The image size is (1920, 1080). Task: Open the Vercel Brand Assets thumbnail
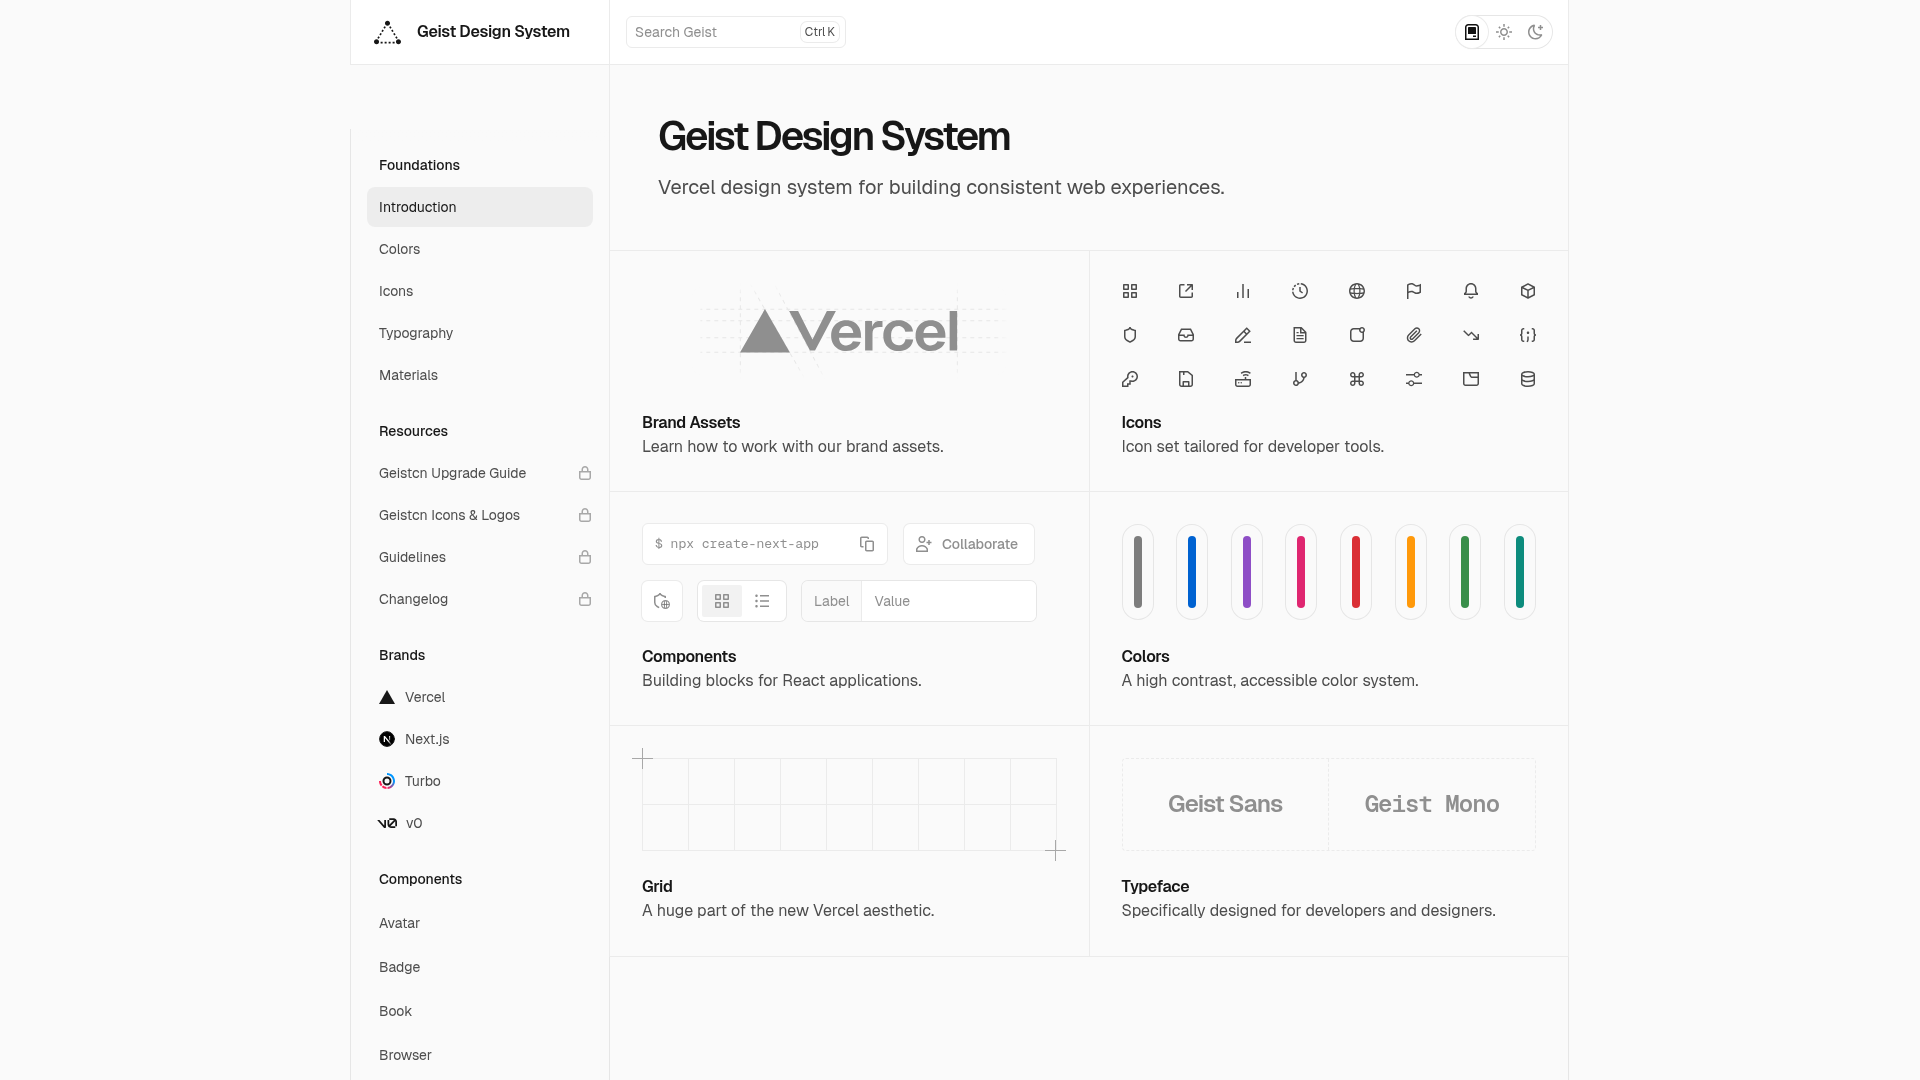click(x=849, y=331)
